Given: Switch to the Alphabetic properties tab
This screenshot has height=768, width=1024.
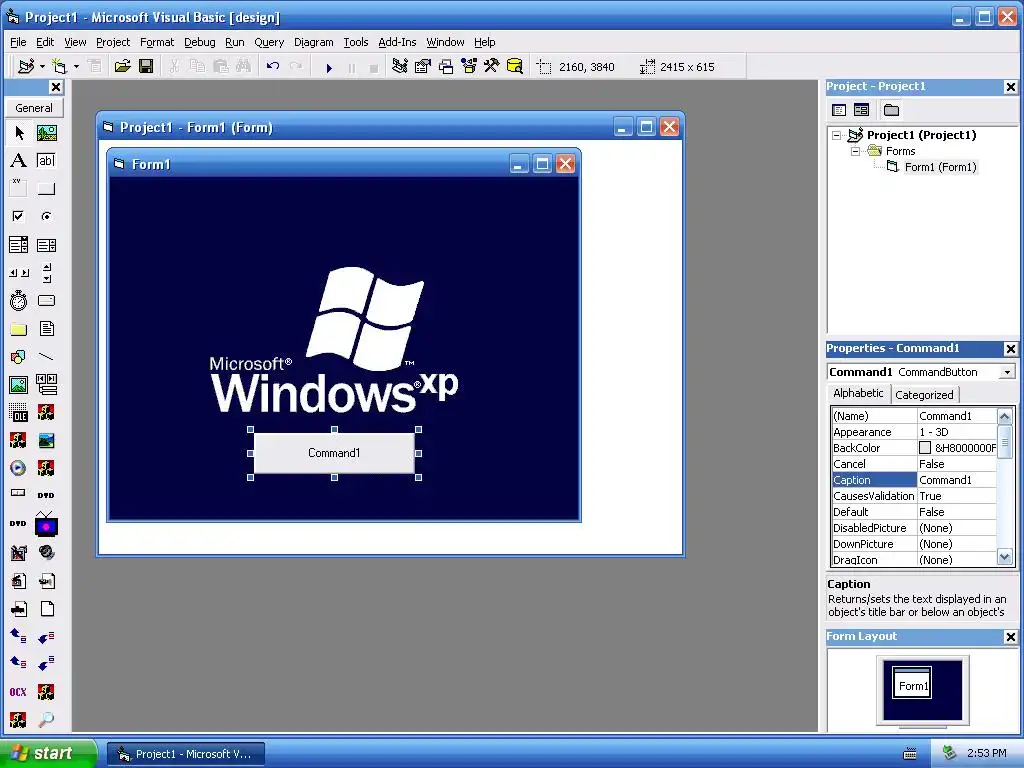Looking at the screenshot, I should [x=858, y=393].
